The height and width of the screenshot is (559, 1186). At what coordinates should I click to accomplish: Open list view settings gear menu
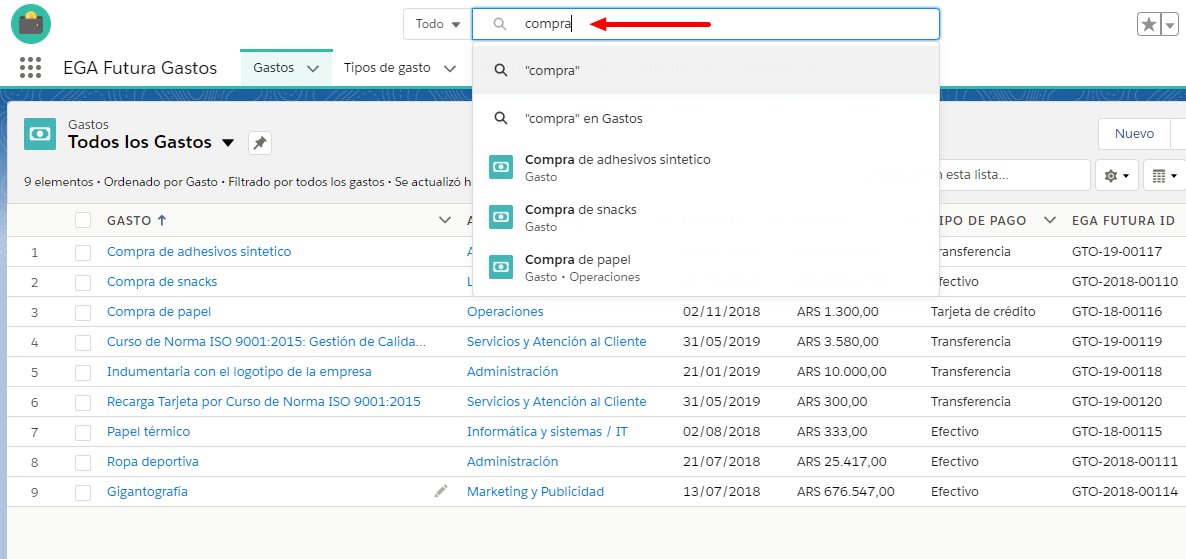click(1116, 175)
